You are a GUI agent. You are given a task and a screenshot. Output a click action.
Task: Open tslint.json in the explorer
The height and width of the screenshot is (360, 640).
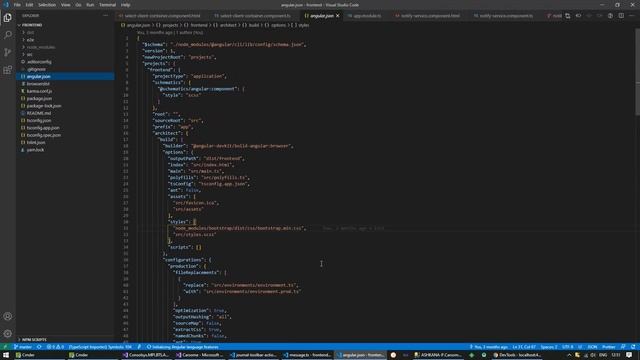coord(65,142)
